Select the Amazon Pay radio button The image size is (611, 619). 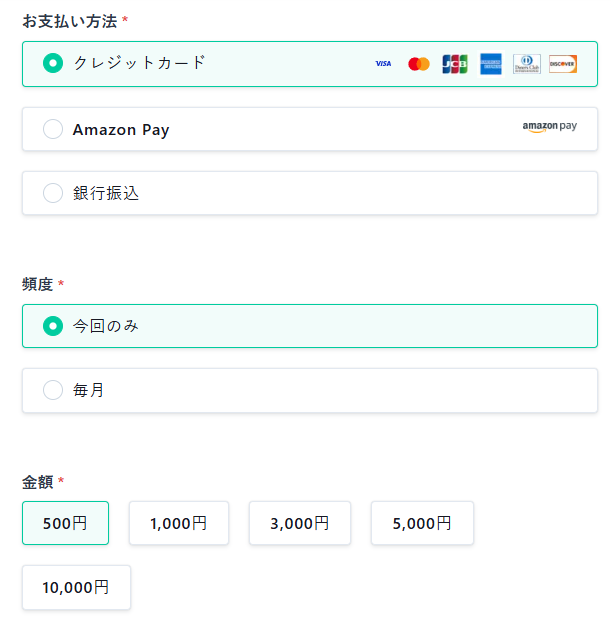(x=53, y=129)
